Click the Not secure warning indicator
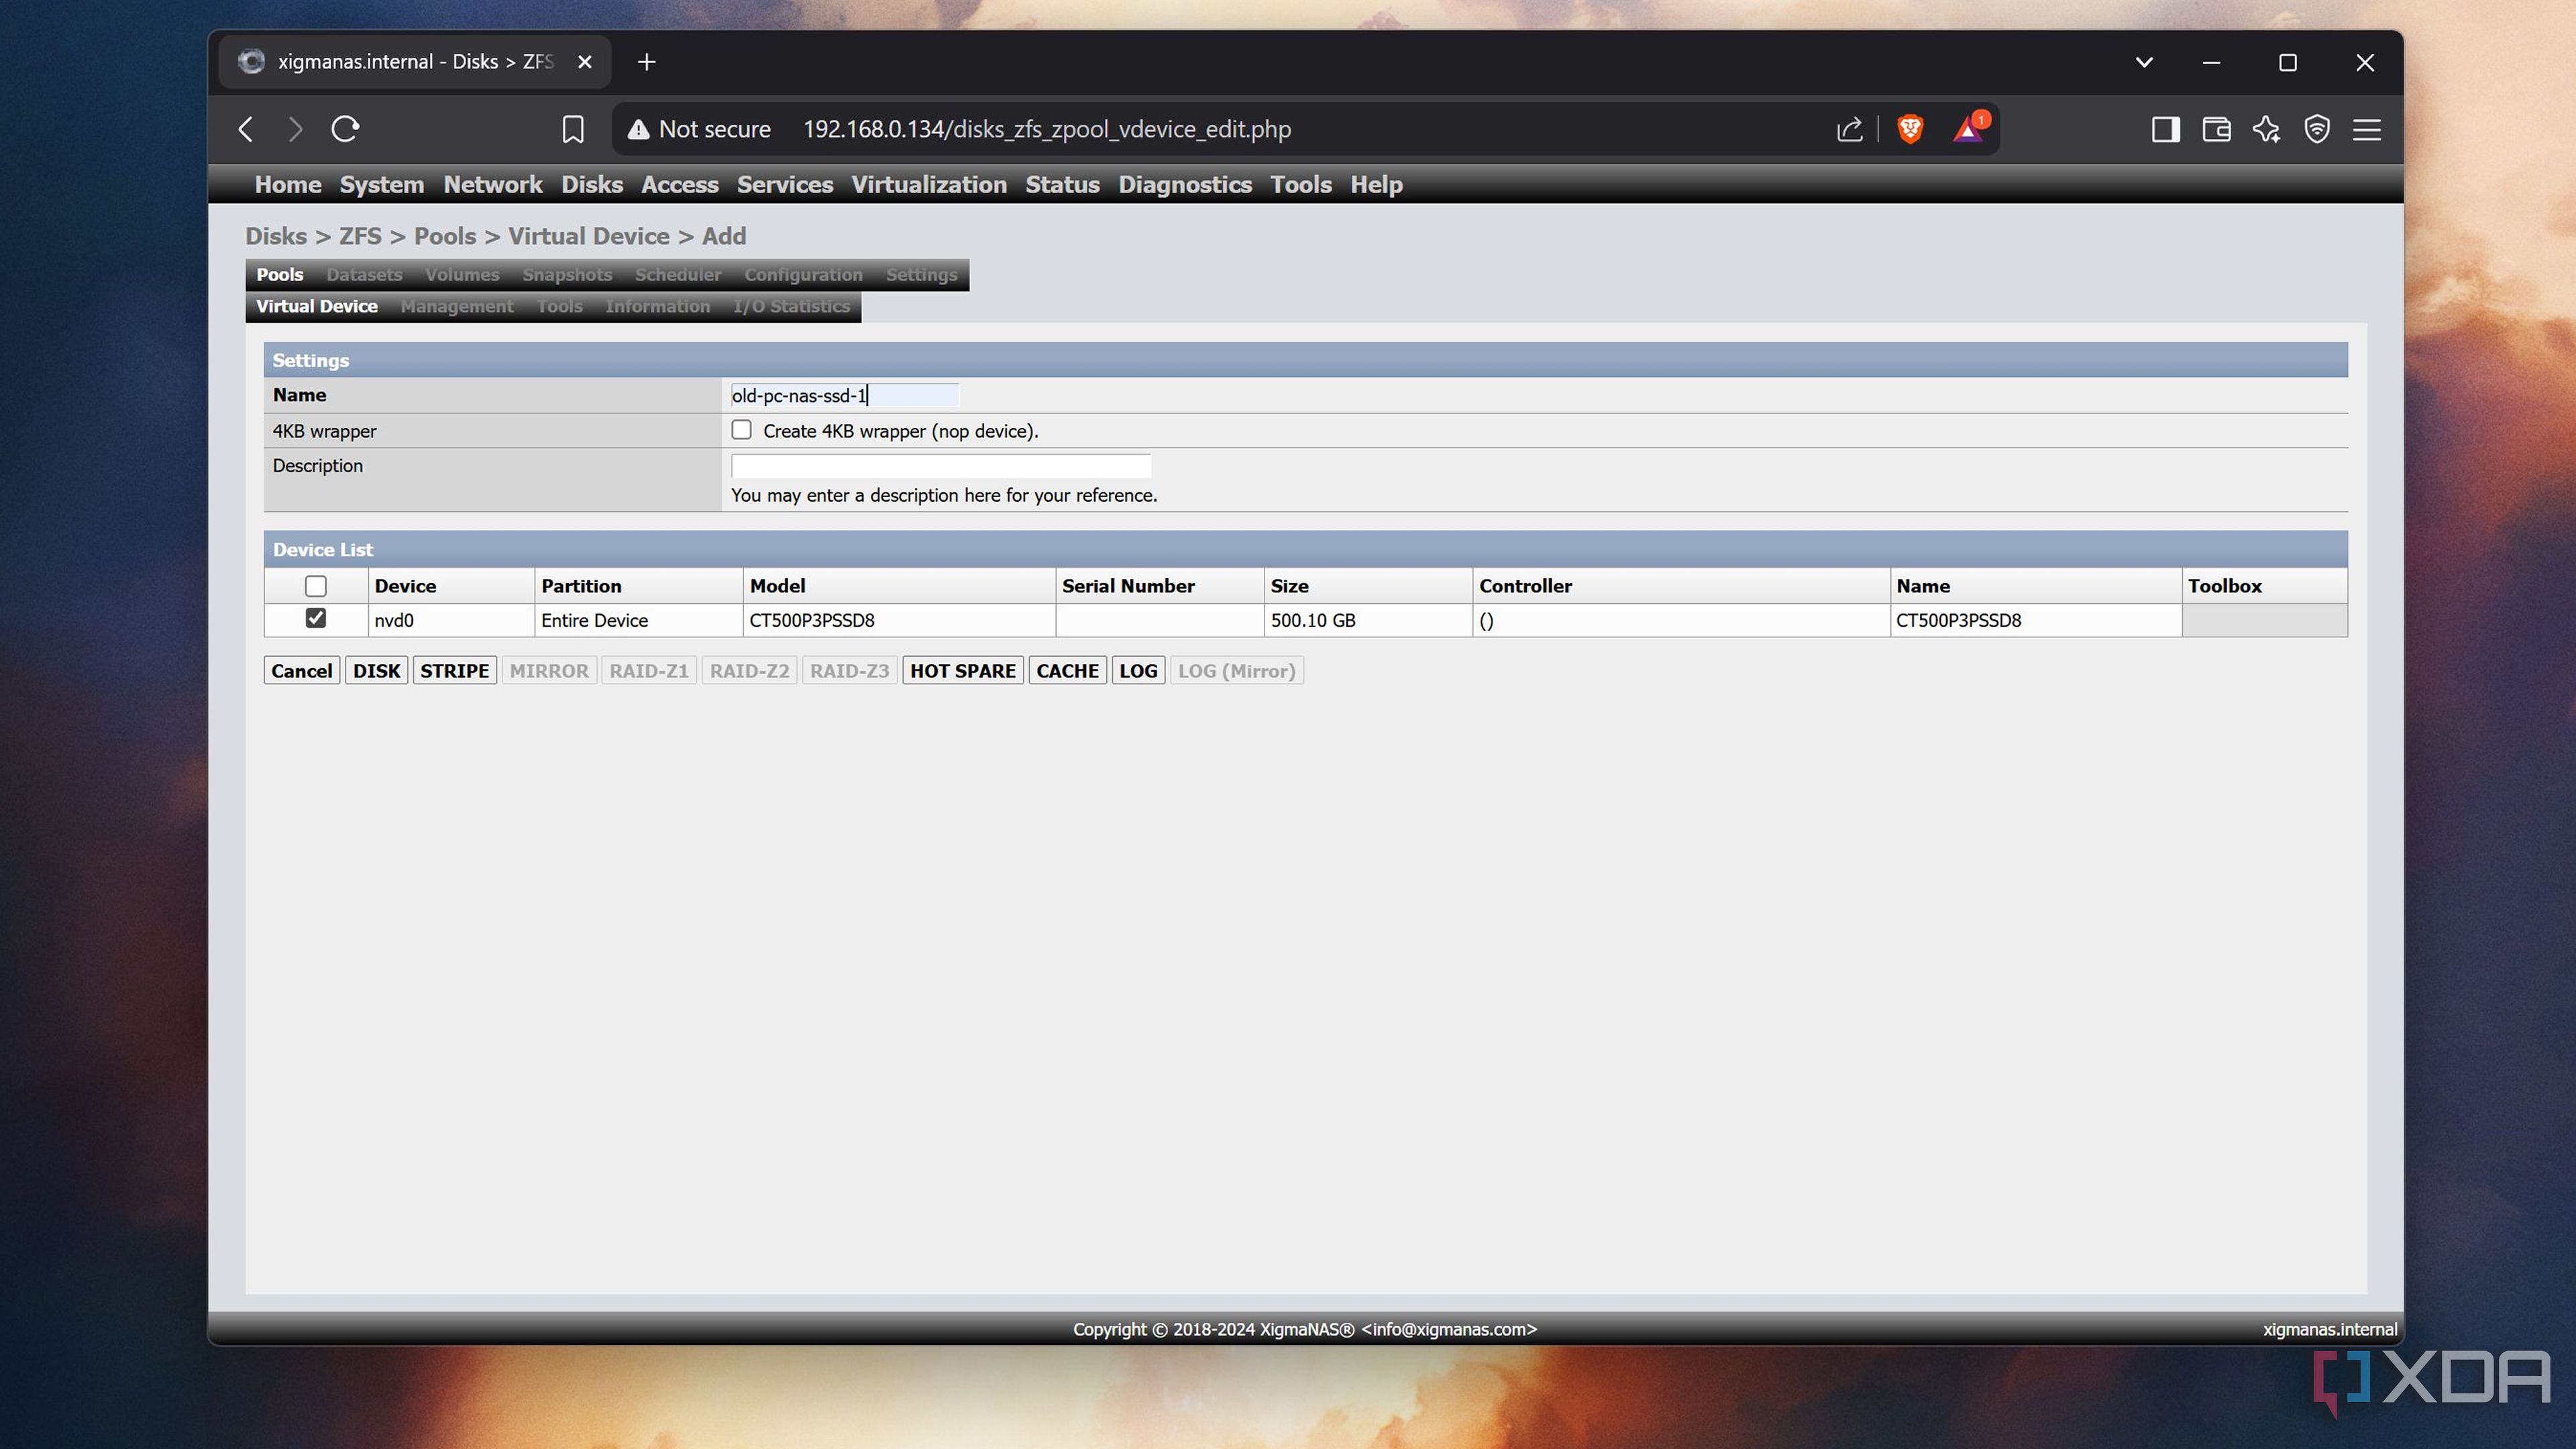2576x1449 pixels. (x=699, y=129)
